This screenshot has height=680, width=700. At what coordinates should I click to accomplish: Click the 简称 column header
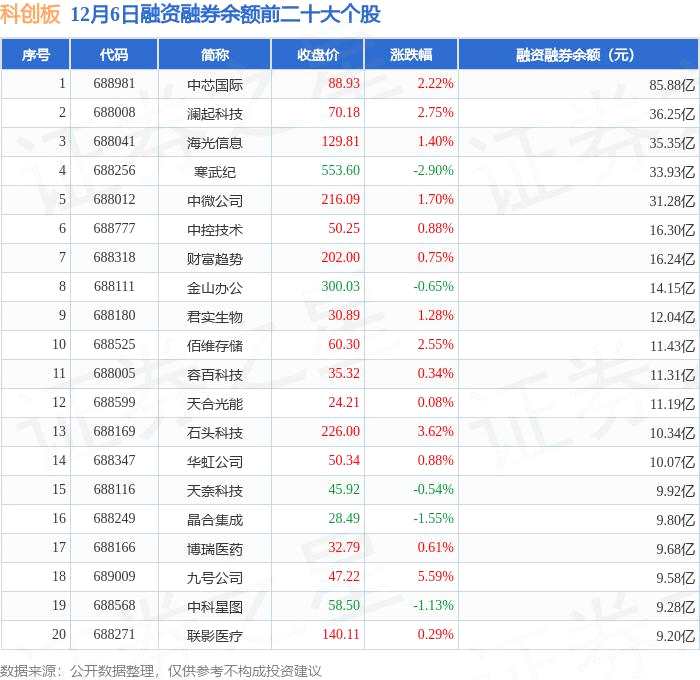tap(214, 54)
